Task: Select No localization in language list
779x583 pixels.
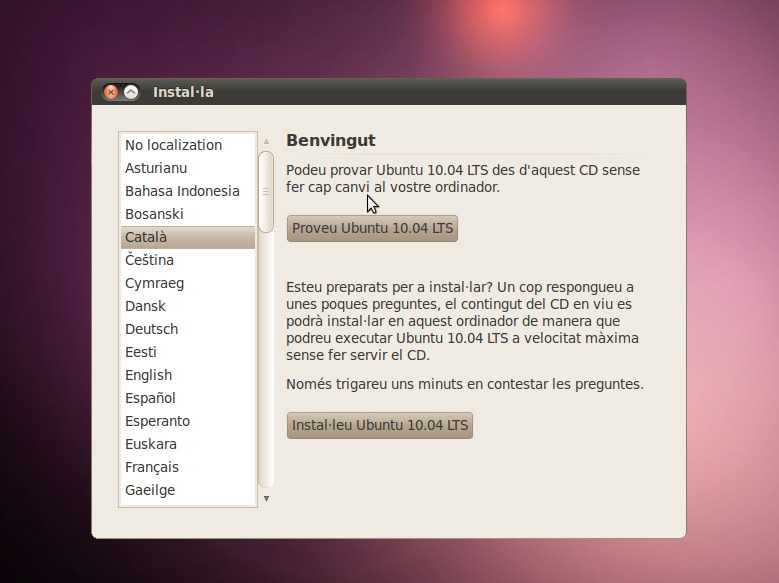Action: pyautogui.click(x=188, y=145)
